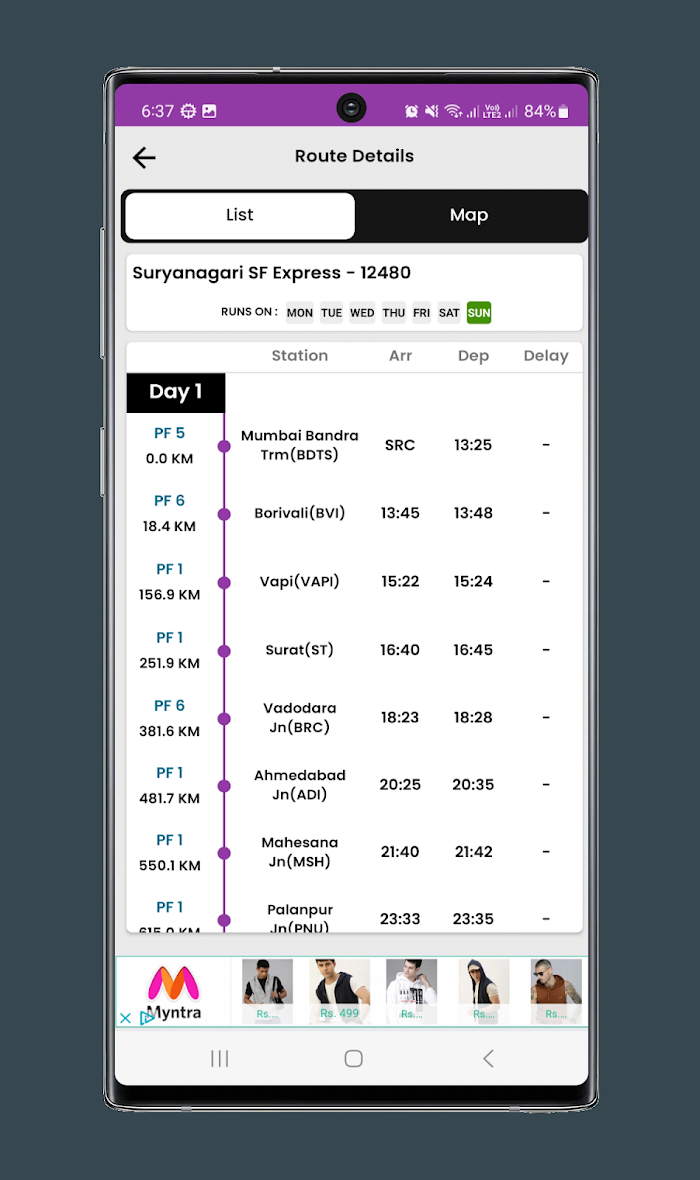
Task: Tap the Myntra logo in ad
Action: (x=174, y=983)
